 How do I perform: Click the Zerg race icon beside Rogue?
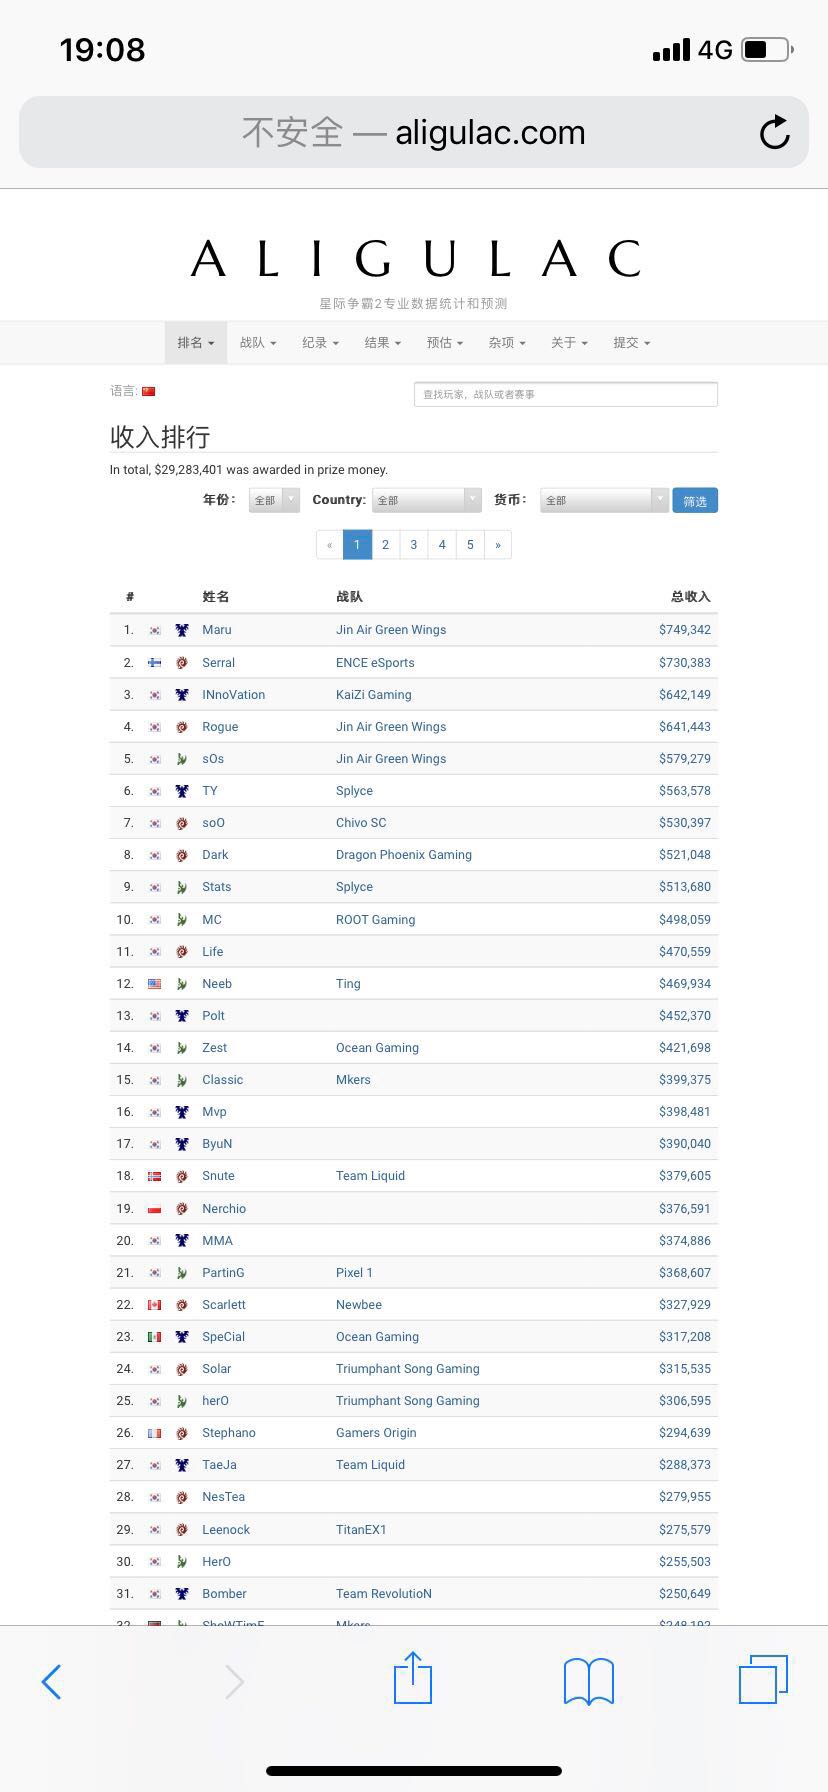(182, 727)
